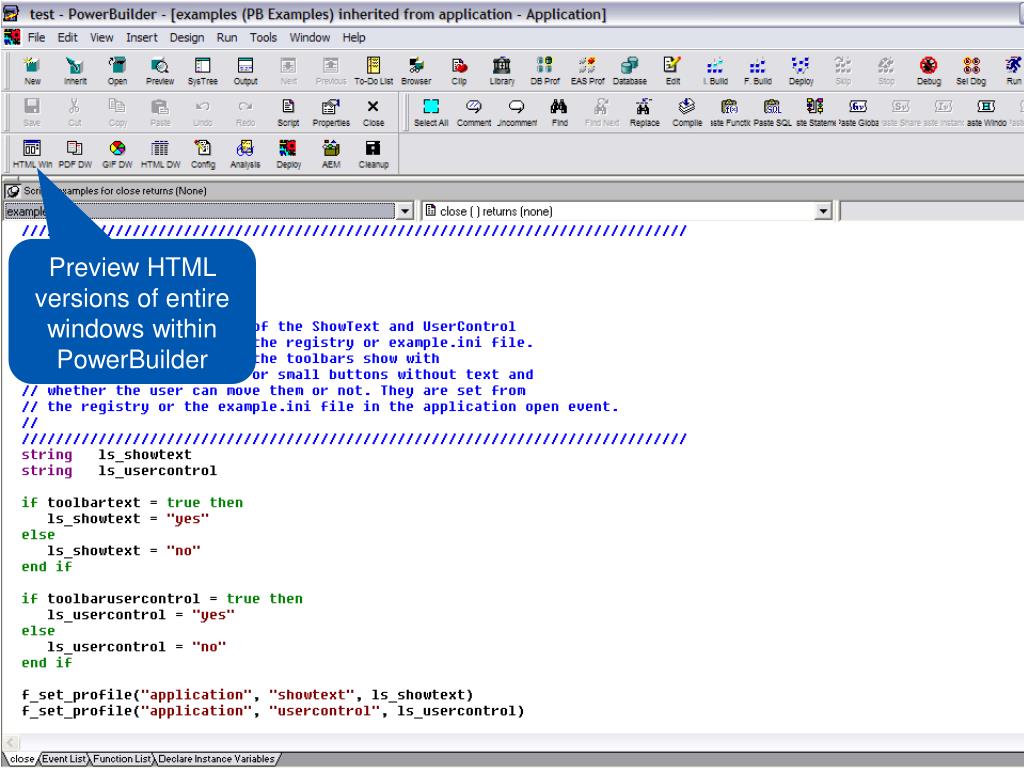The height and width of the screenshot is (768, 1024).
Task: Click the Close toolbar icon
Action: (373, 112)
